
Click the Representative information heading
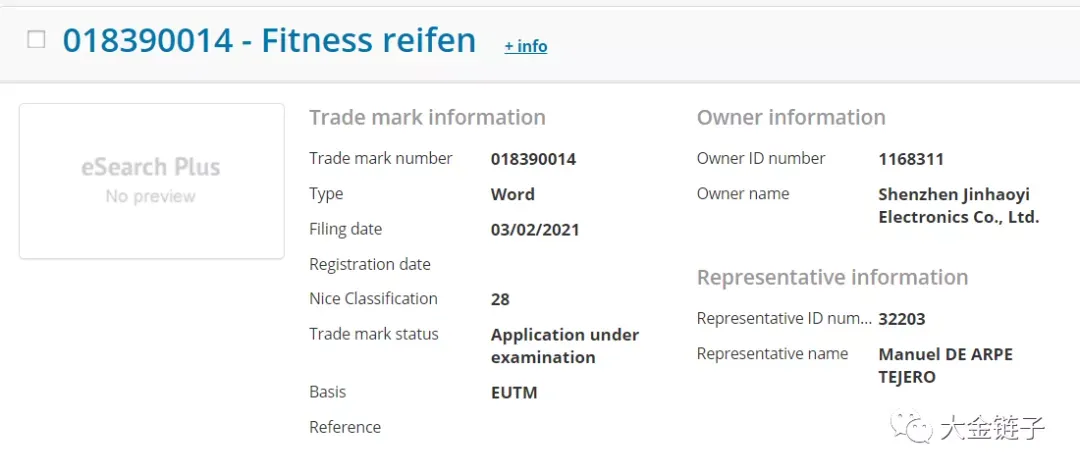[832, 277]
